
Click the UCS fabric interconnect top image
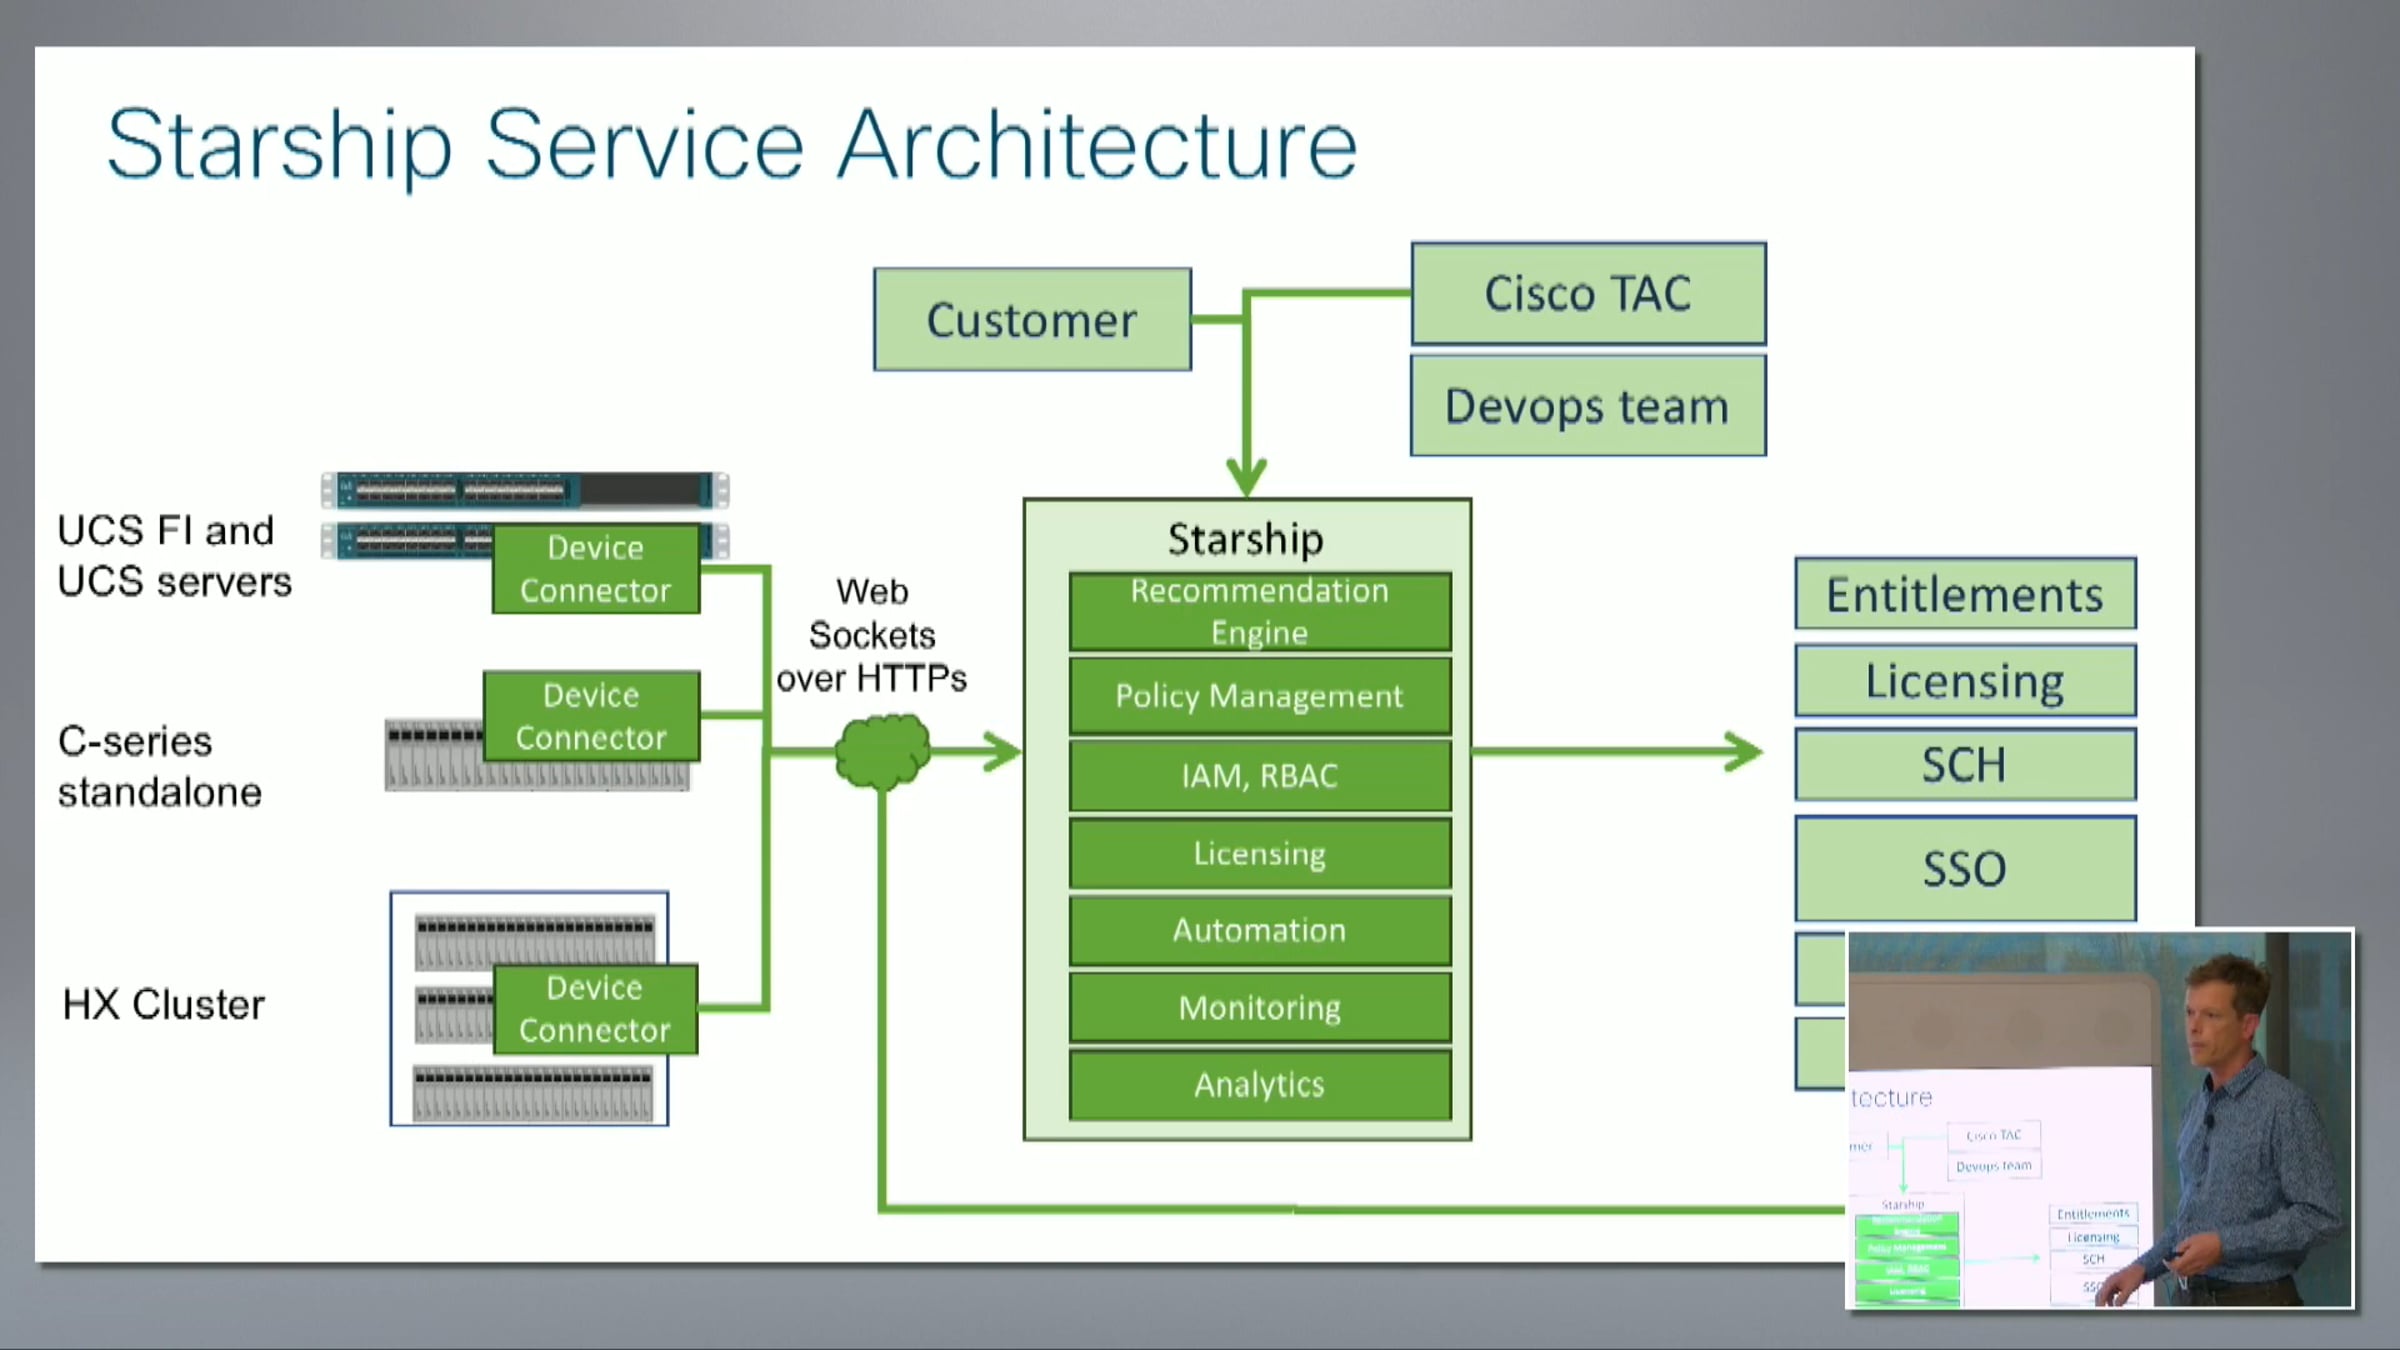pyautogui.click(x=524, y=490)
